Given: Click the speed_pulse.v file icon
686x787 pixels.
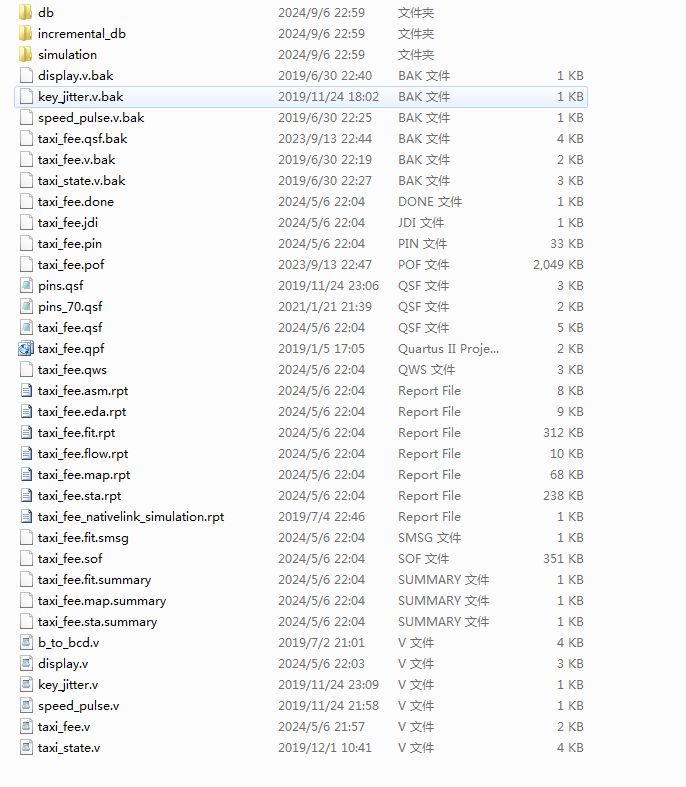Looking at the screenshot, I should [26, 706].
